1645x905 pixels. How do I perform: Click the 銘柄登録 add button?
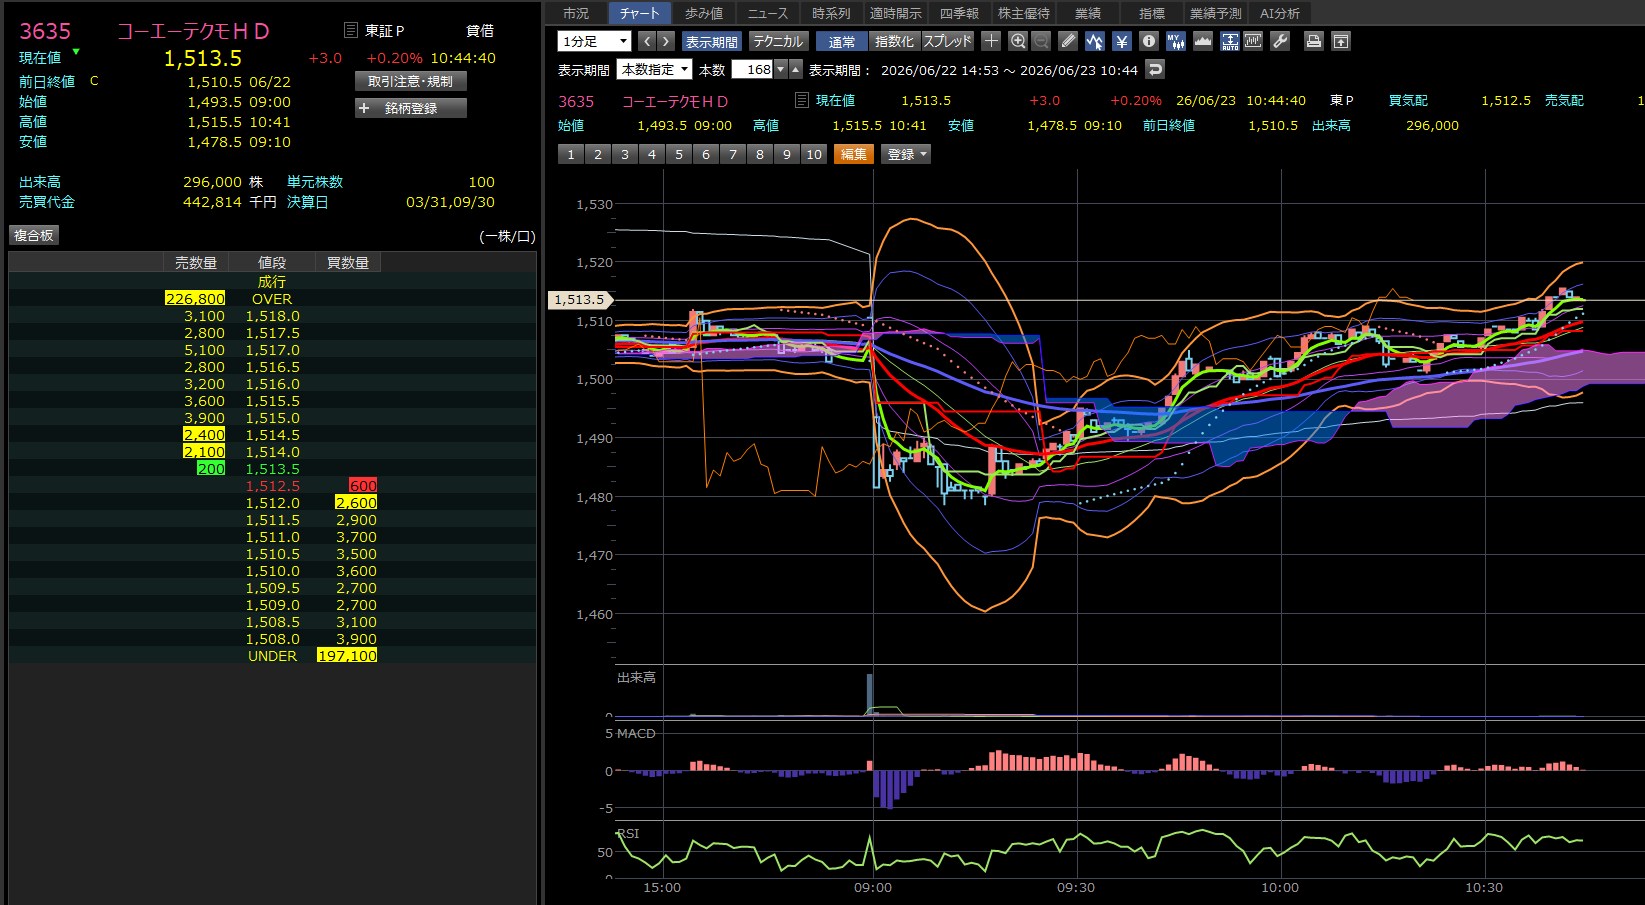click(411, 108)
